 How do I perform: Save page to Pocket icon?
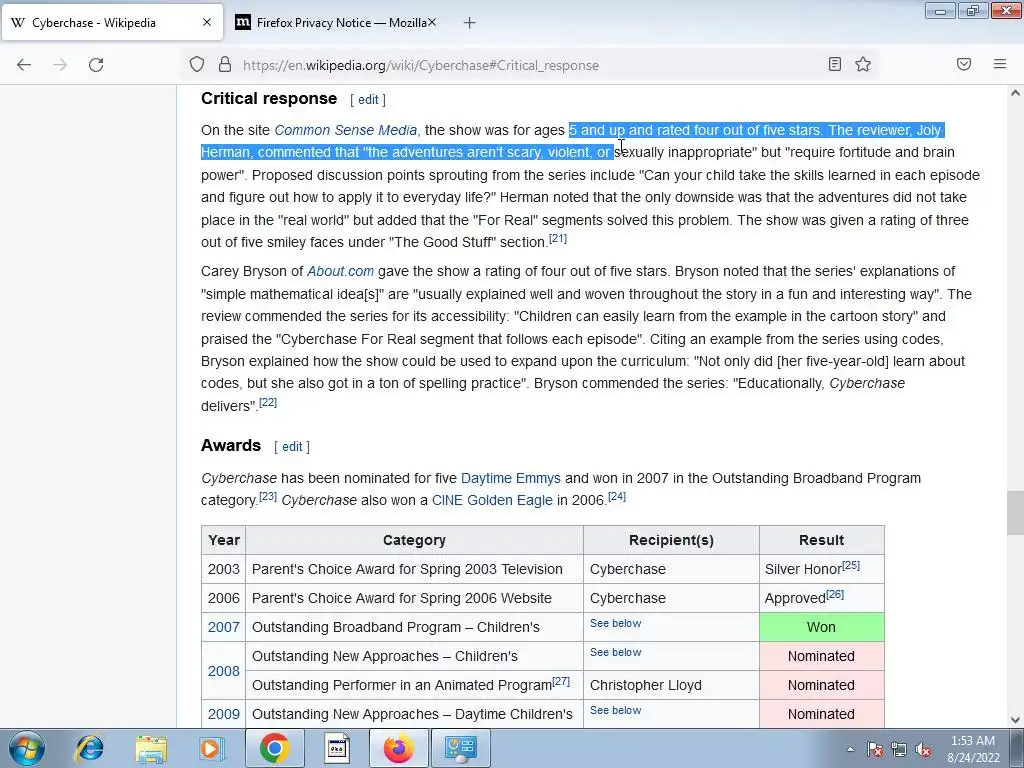coord(964,64)
